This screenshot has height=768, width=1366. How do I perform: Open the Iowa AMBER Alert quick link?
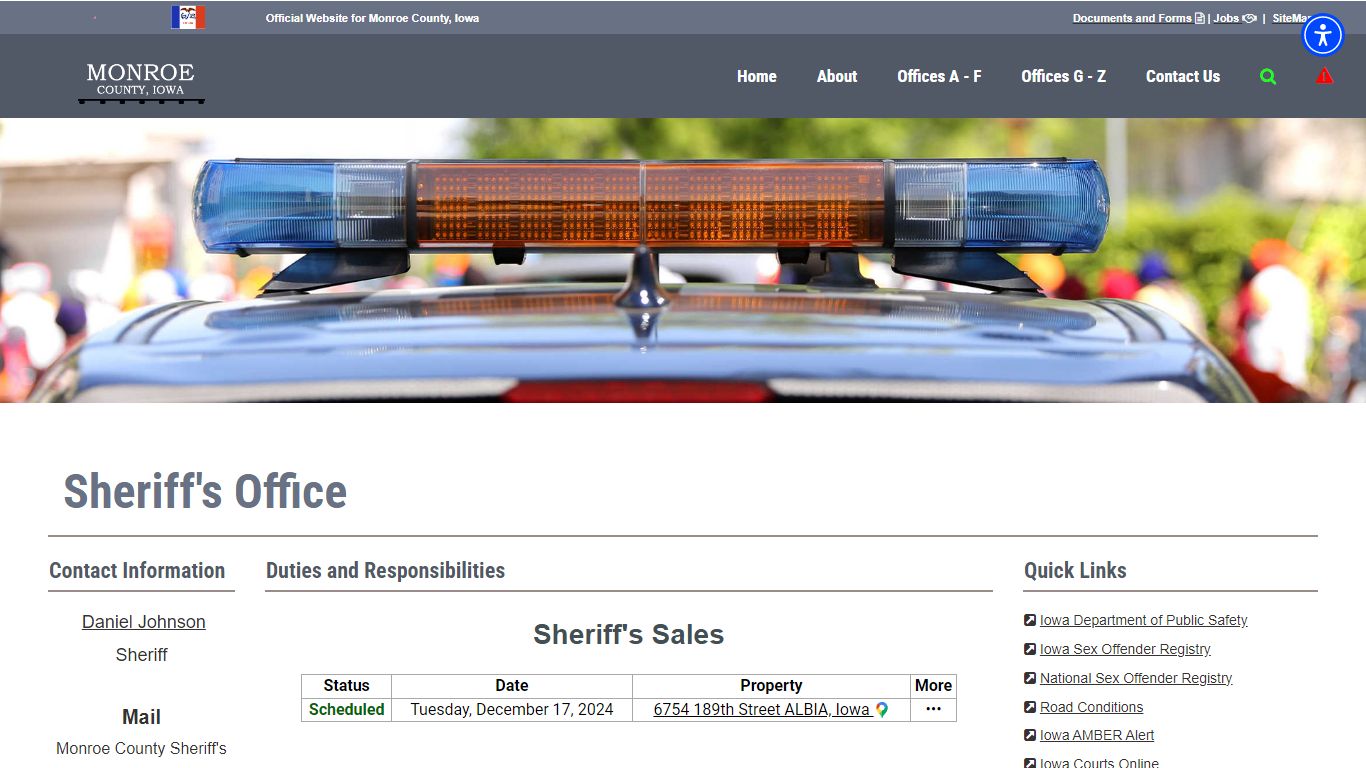1096,735
